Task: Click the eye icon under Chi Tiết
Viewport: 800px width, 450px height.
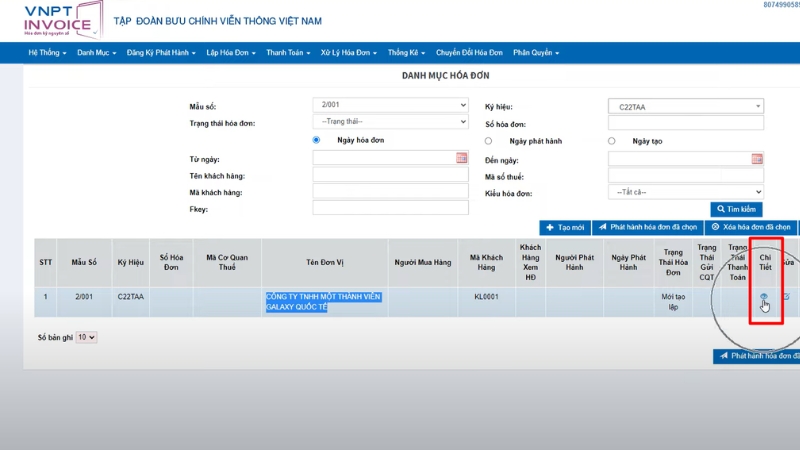Action: pos(763,297)
